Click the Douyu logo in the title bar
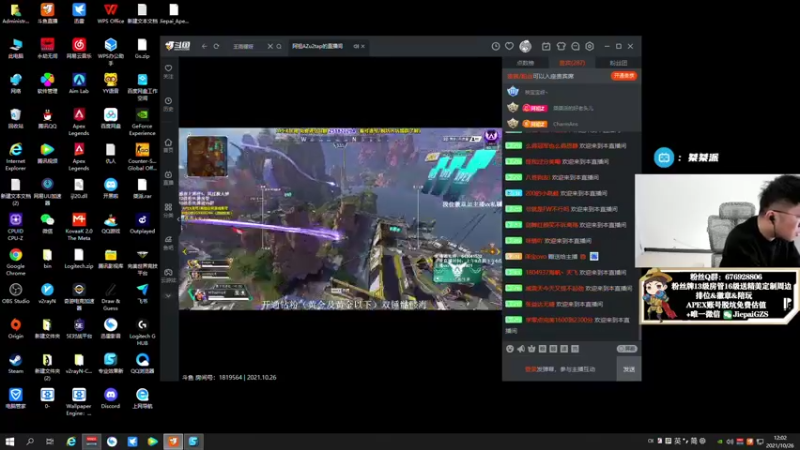The image size is (800, 450). point(178,46)
